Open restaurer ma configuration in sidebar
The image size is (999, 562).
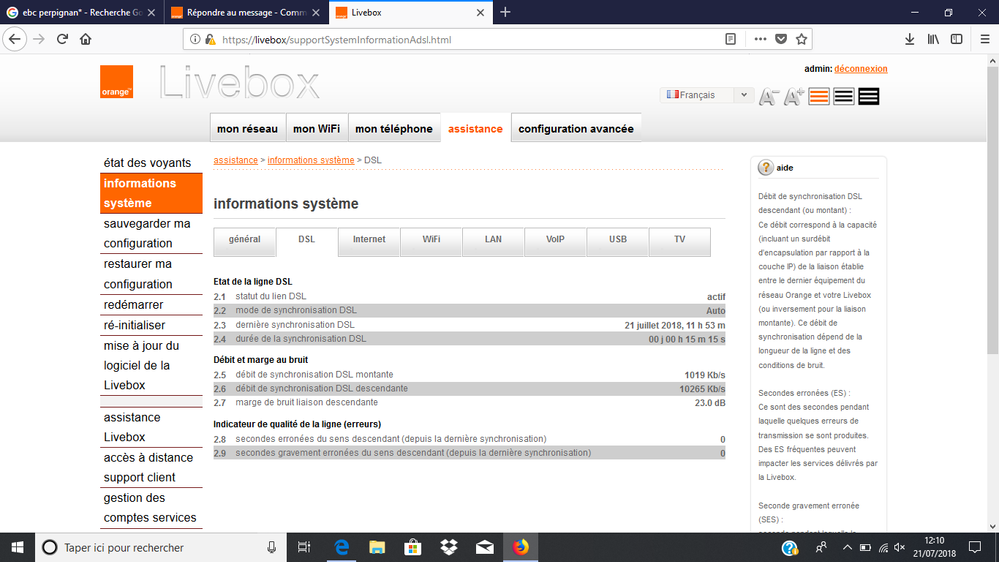click(x=138, y=274)
